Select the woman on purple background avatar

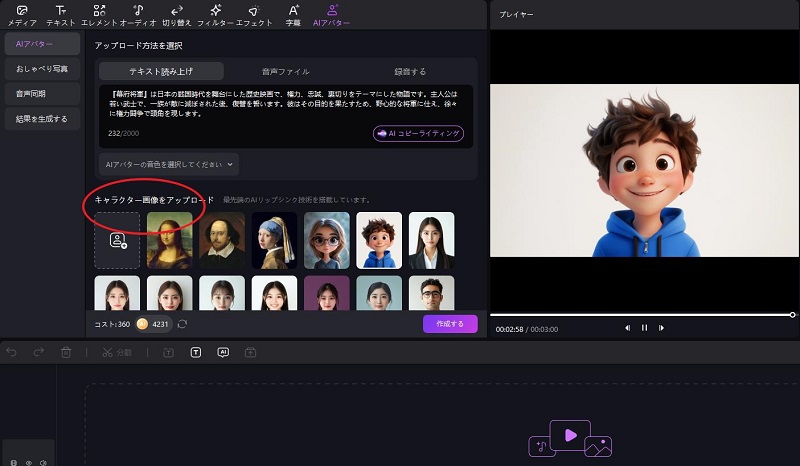[327, 293]
